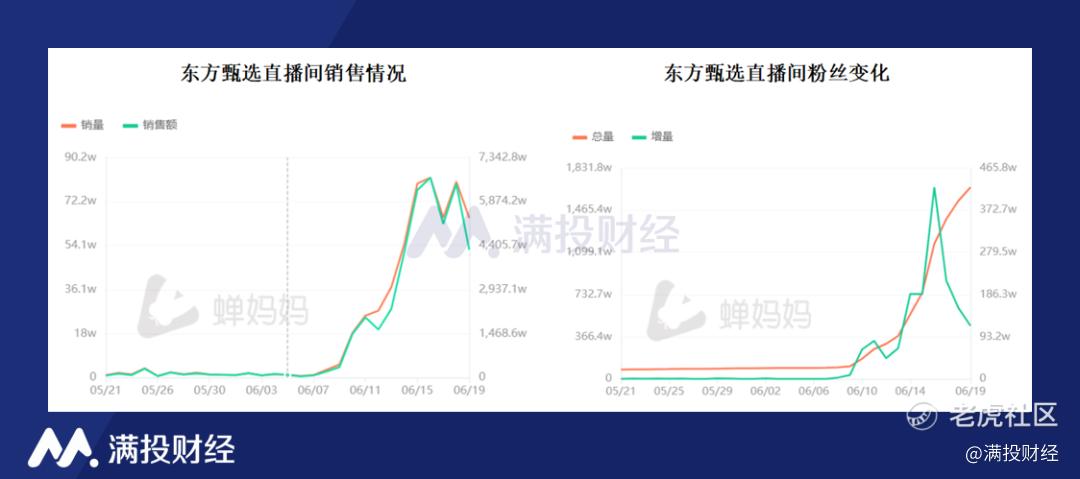The height and width of the screenshot is (479, 1080).
Task: Click the 06/06 date label
Action: 815,391
